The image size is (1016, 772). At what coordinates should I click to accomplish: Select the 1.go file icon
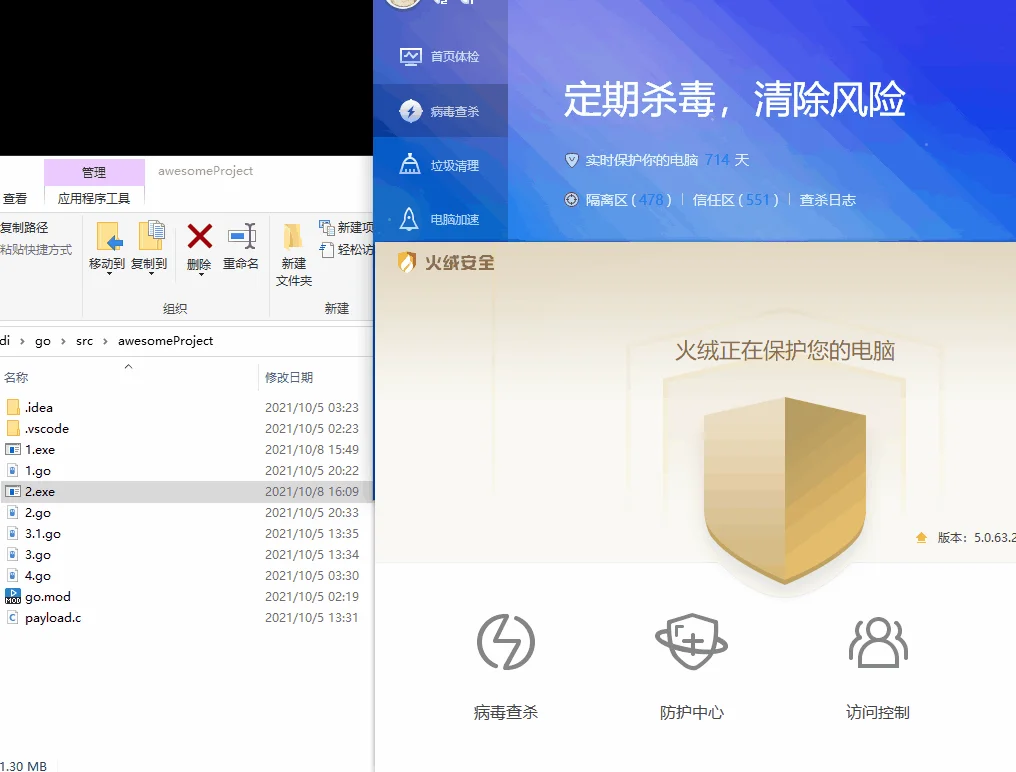click(12, 471)
